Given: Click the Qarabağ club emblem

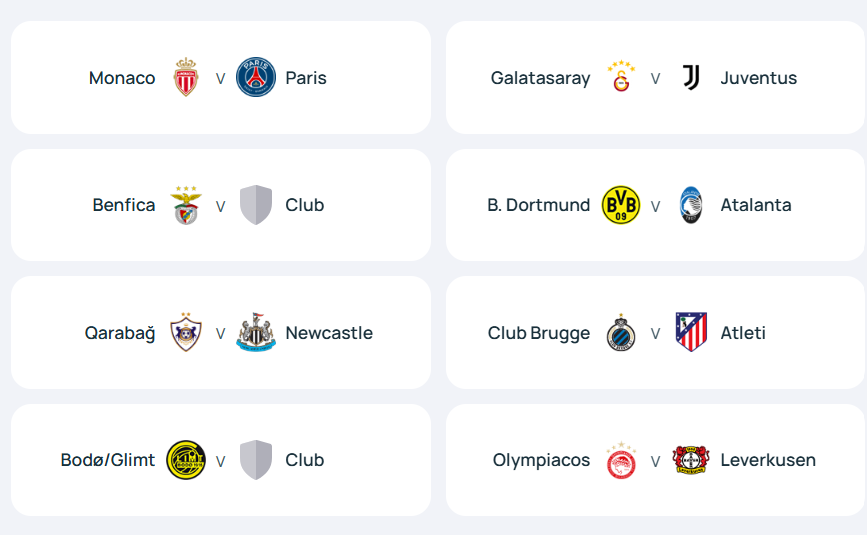Looking at the screenshot, I should click(186, 333).
